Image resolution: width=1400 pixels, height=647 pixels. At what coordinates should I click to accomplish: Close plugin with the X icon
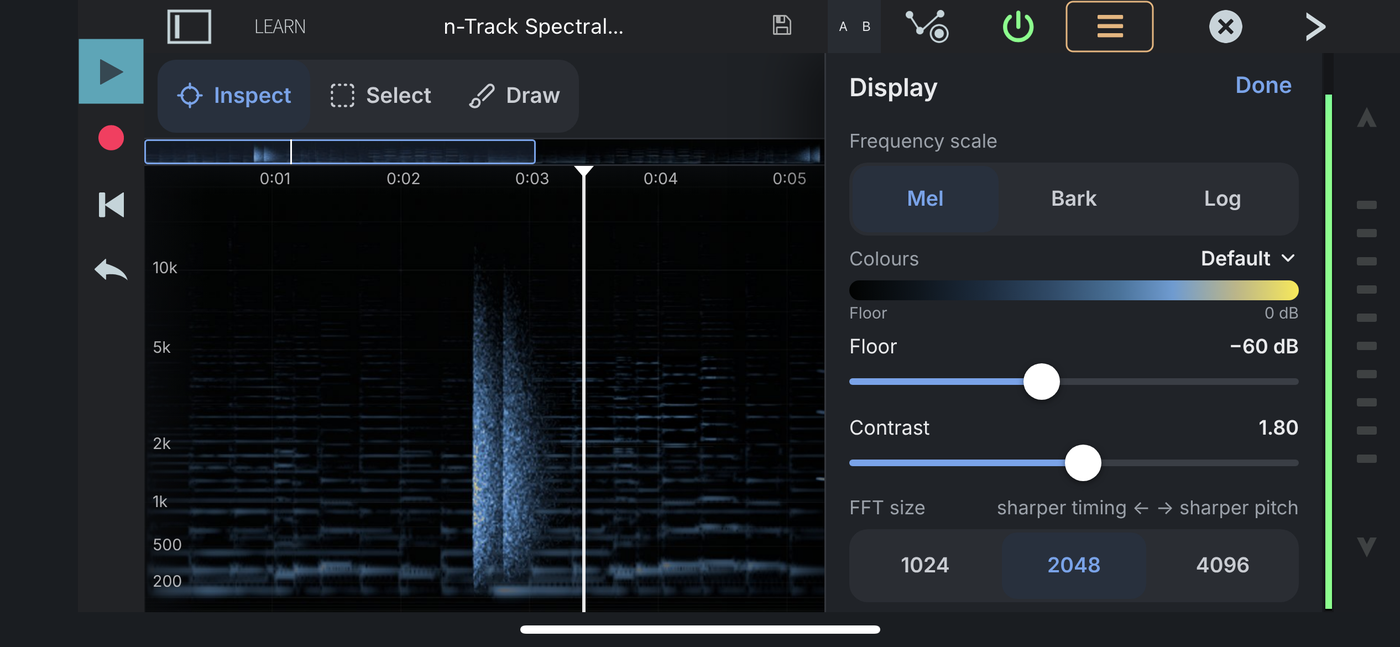pyautogui.click(x=1225, y=27)
